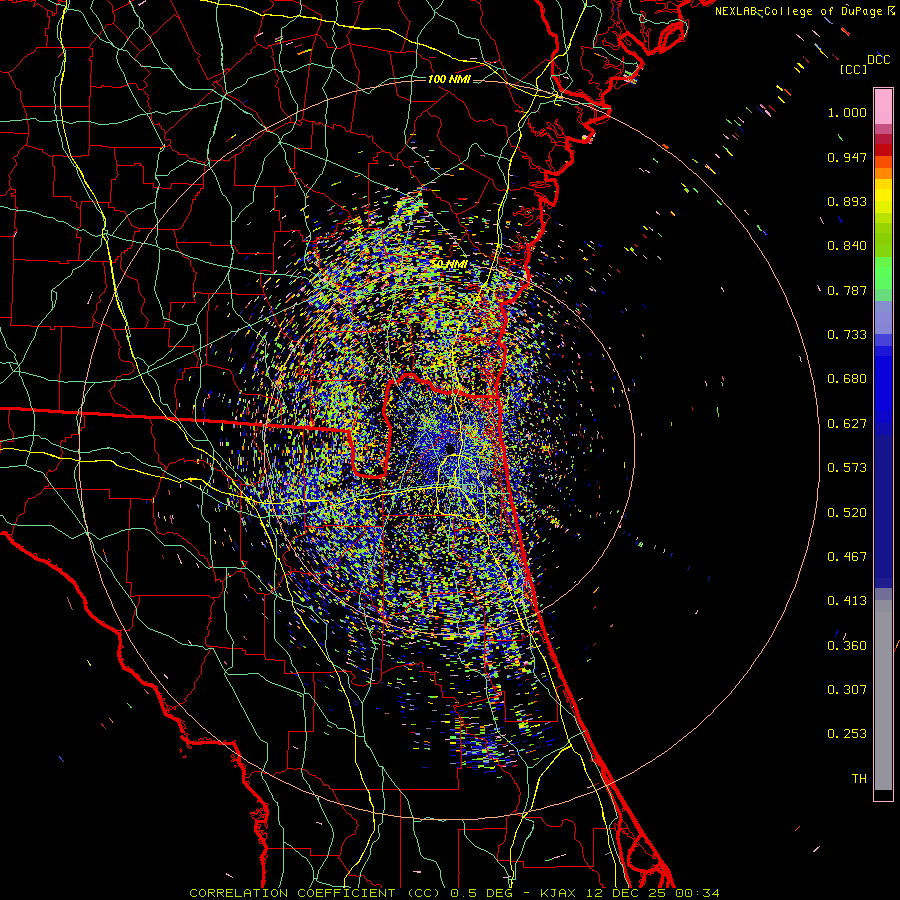Click the Correlation Coefficient caption at the bottom
900x900 pixels.
click(454, 893)
